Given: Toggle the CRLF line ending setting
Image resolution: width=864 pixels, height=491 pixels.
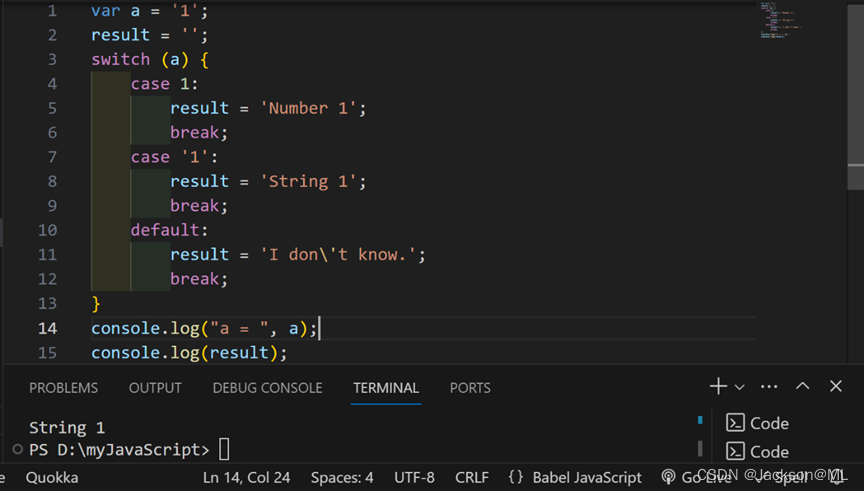Looking at the screenshot, I should (x=472, y=478).
